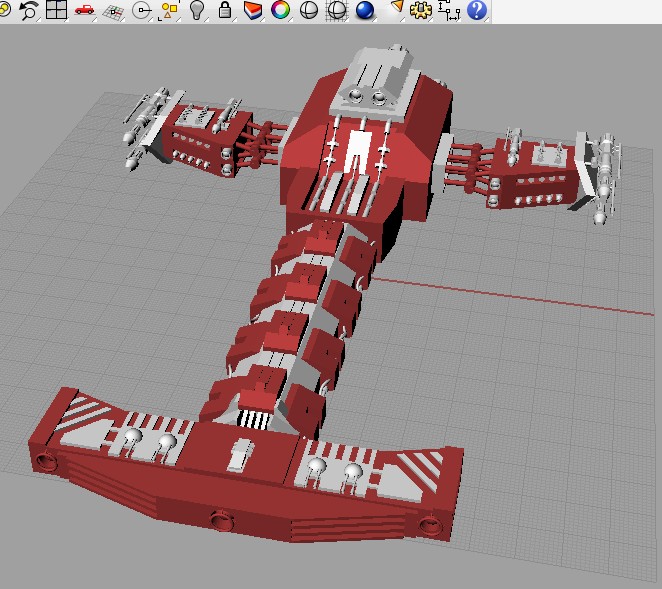Image resolution: width=662 pixels, height=589 pixels.
Task: Click the Select Objects shapes icon
Action: 168,10
